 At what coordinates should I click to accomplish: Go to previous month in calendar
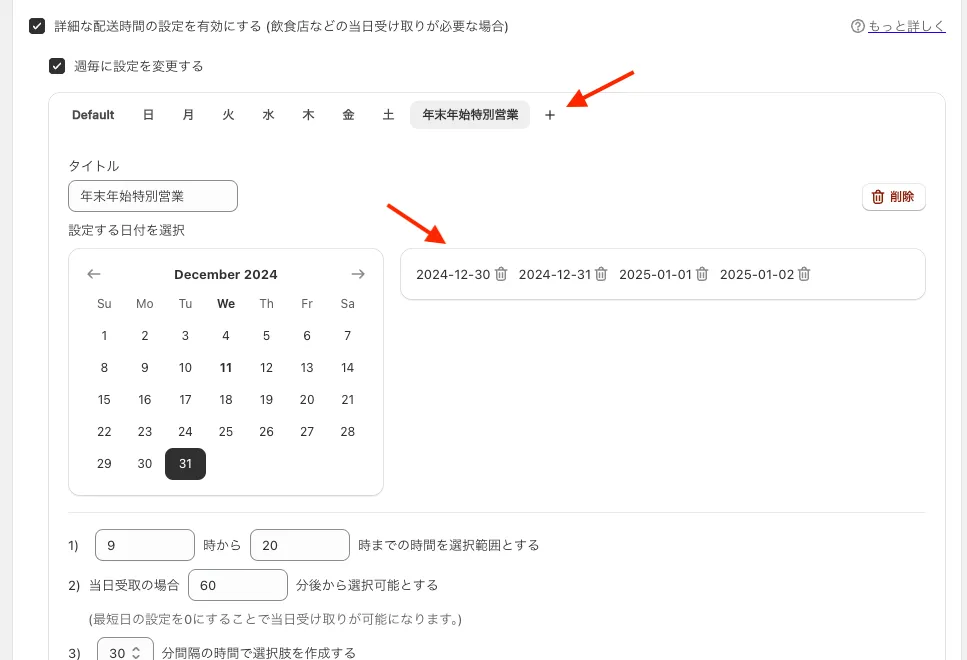[94, 274]
